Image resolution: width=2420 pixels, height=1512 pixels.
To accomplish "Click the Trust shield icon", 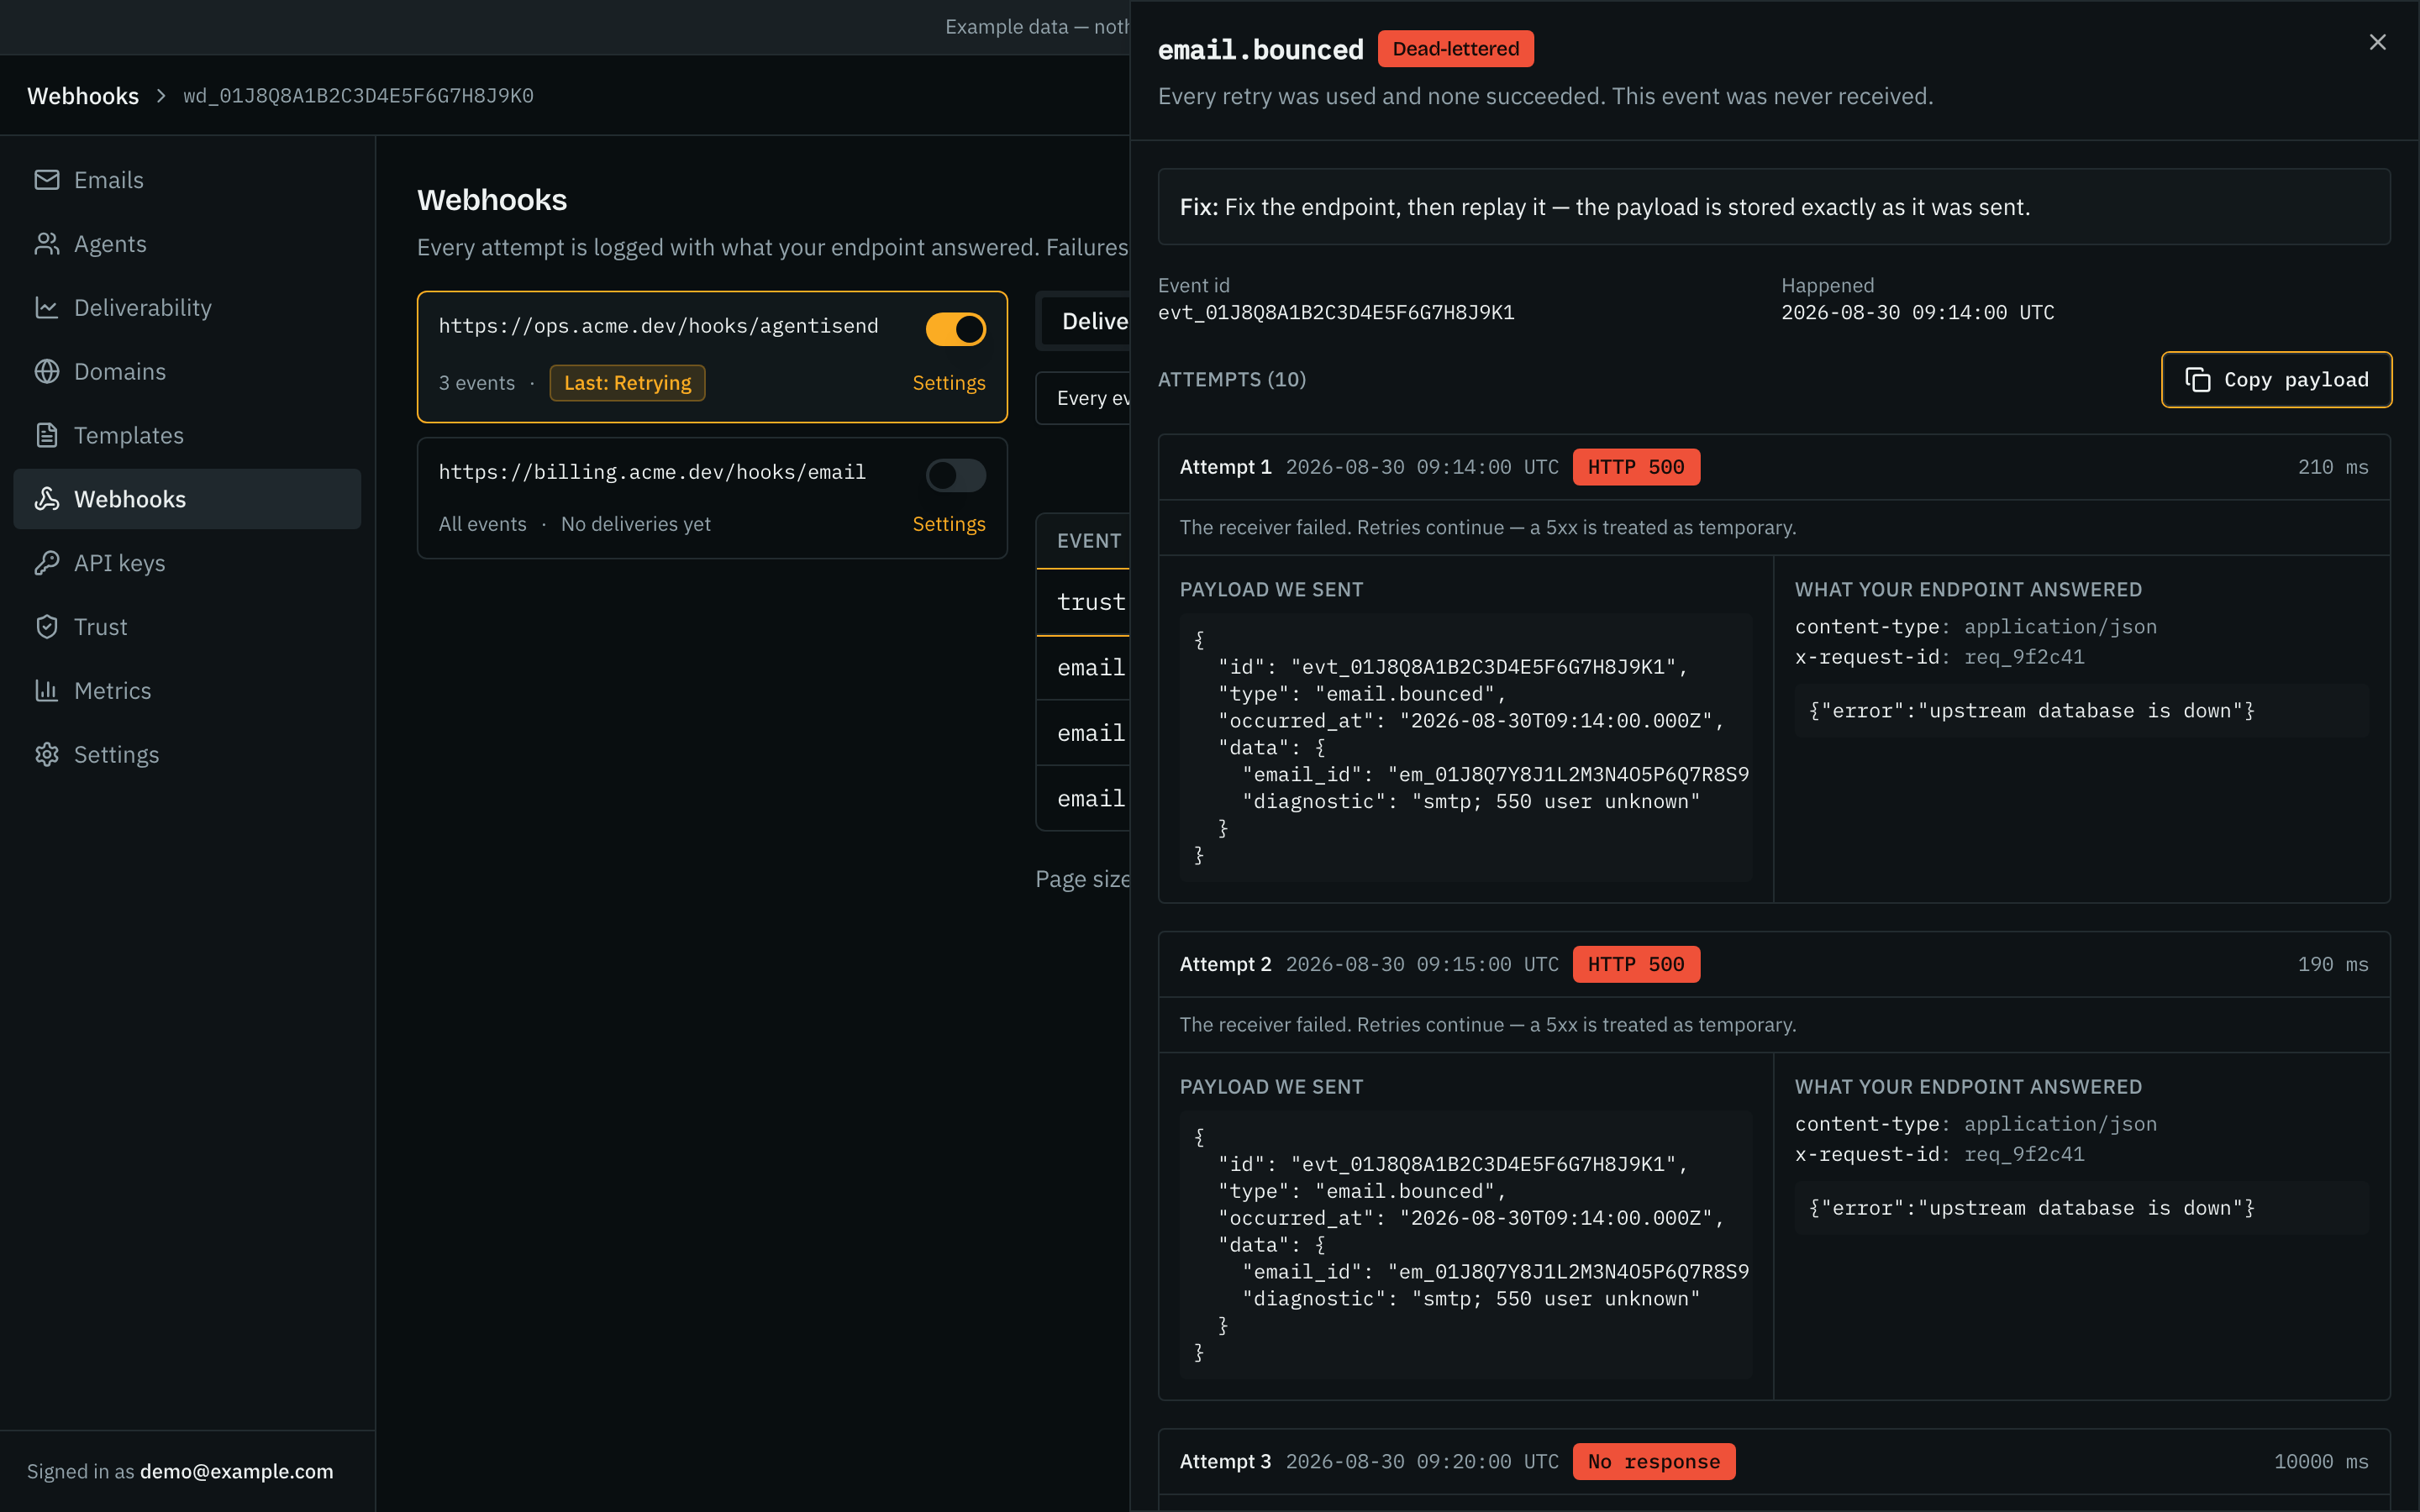I will [x=47, y=627].
